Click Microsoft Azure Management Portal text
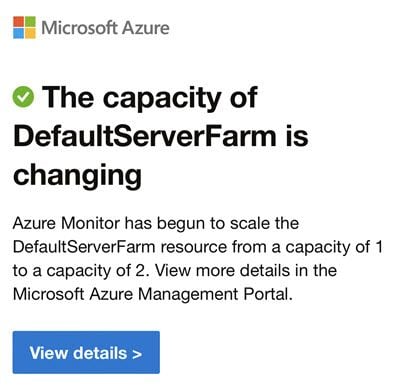Screen dimensions: 400x390 152,294
